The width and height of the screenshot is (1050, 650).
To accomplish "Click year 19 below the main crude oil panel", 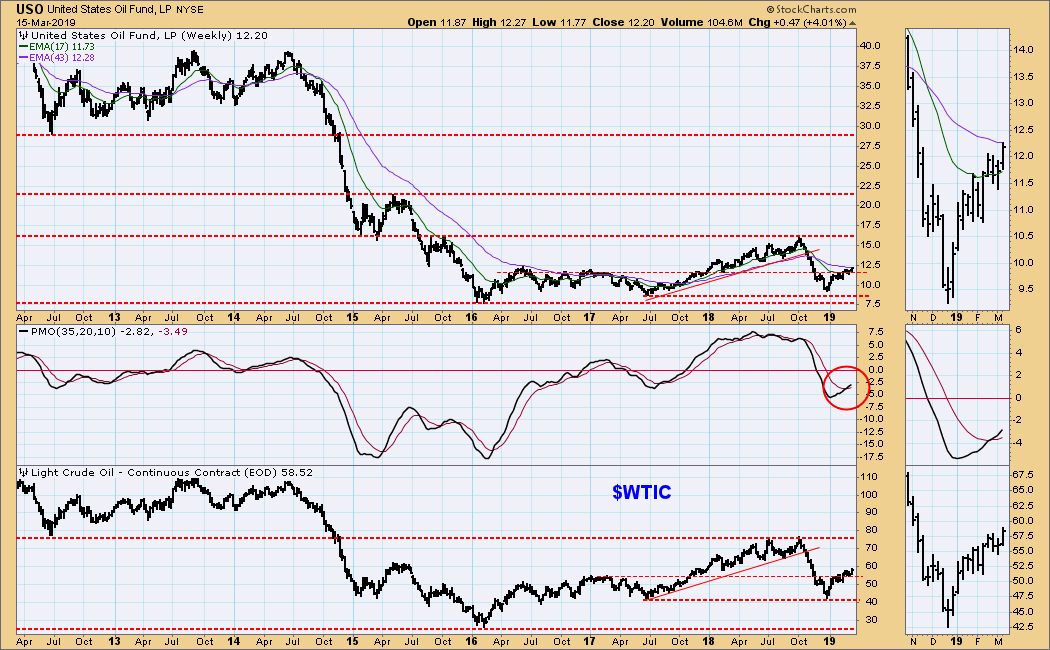I will 829,641.
